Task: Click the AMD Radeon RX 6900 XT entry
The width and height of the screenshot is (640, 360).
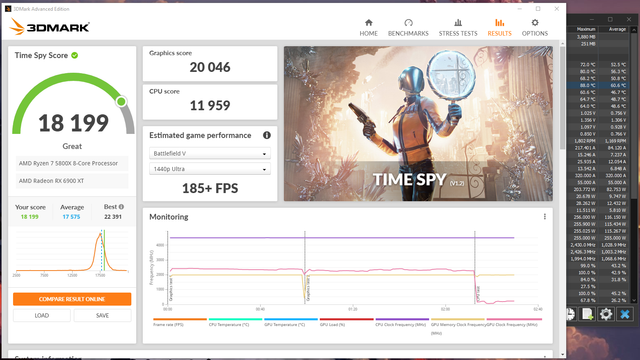Action: point(72,181)
